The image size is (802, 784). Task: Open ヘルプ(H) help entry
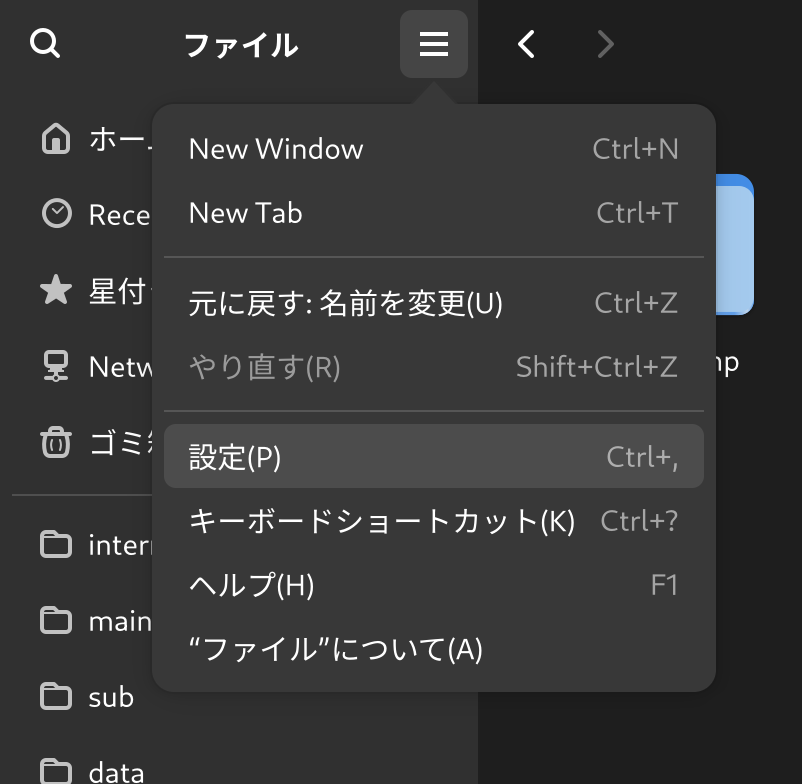pyautogui.click(x=434, y=585)
